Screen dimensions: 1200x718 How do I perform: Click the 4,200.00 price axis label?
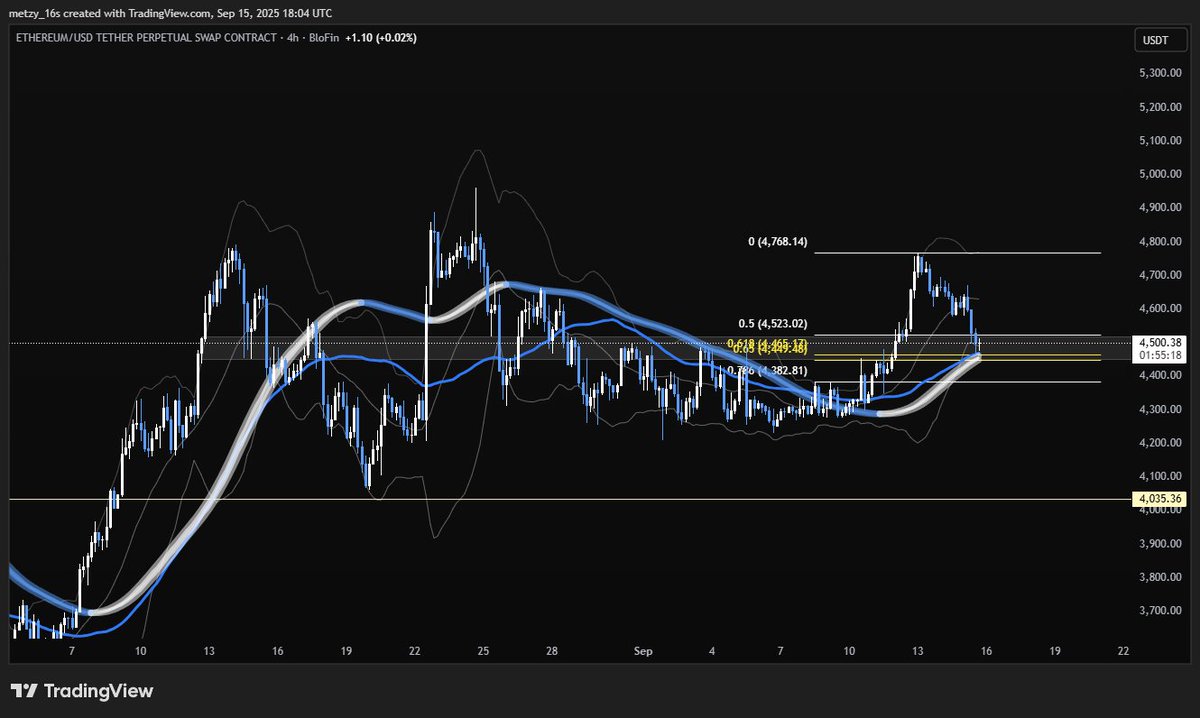[1160, 443]
